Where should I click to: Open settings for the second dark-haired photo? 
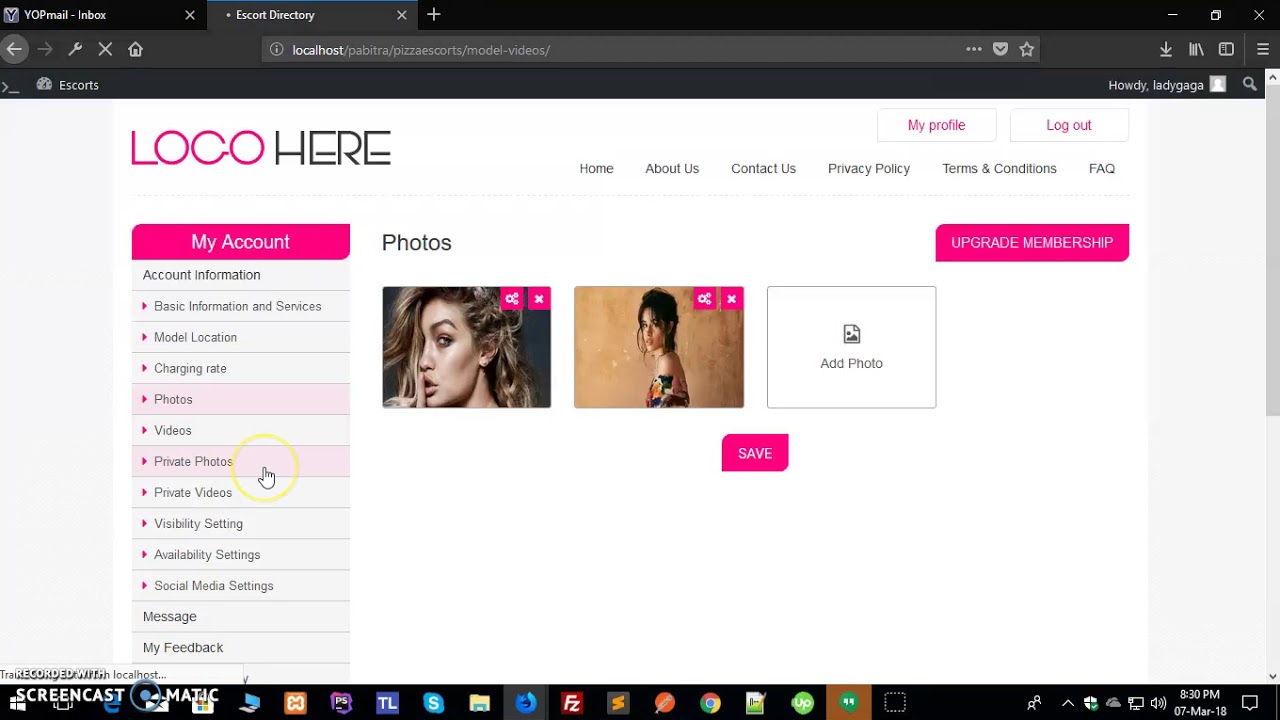pos(705,299)
